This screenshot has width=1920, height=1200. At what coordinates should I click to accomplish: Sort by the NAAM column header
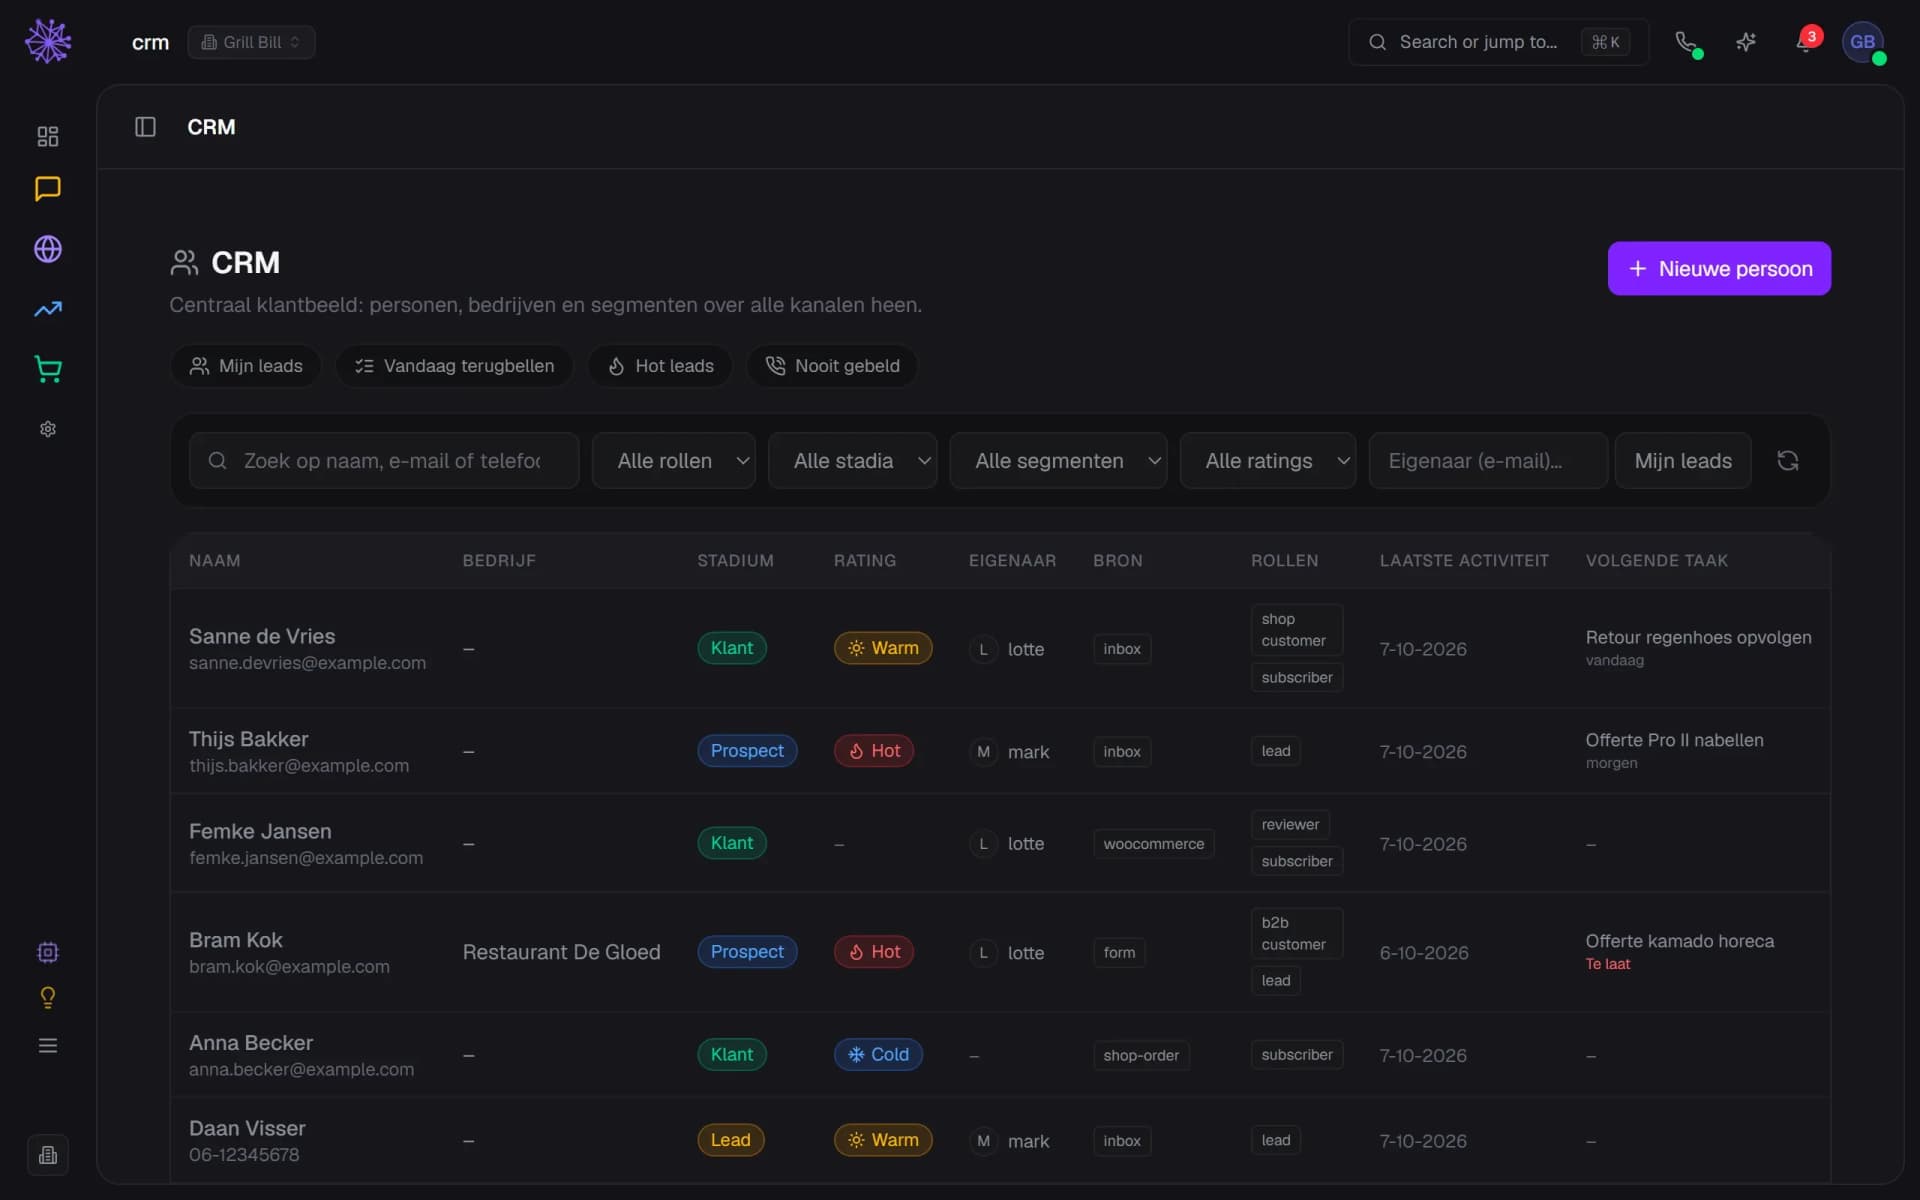tap(214, 560)
